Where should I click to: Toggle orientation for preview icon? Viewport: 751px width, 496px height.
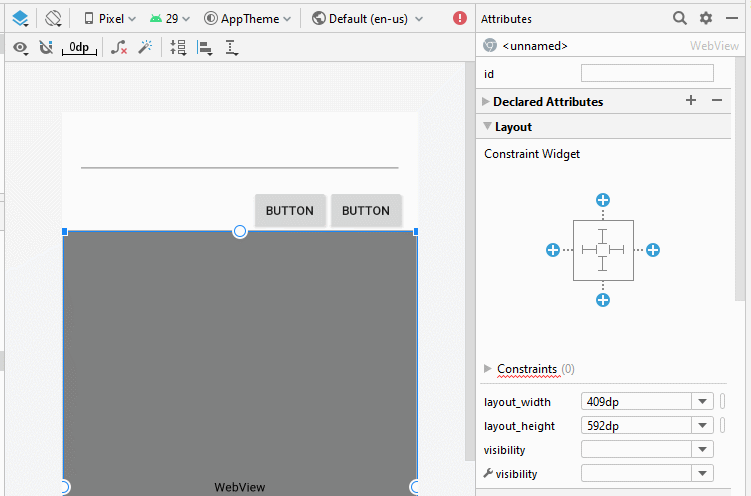pos(53,19)
